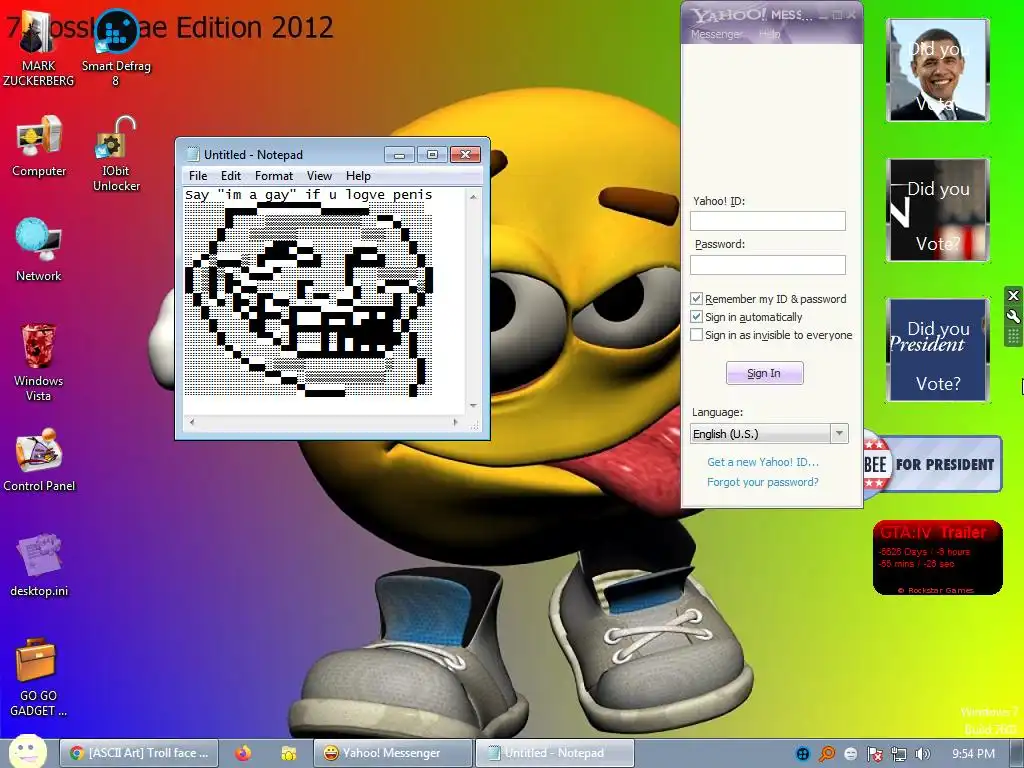The height and width of the screenshot is (768, 1024).
Task: Click the President Did you Vote gadget
Action: coord(938,349)
